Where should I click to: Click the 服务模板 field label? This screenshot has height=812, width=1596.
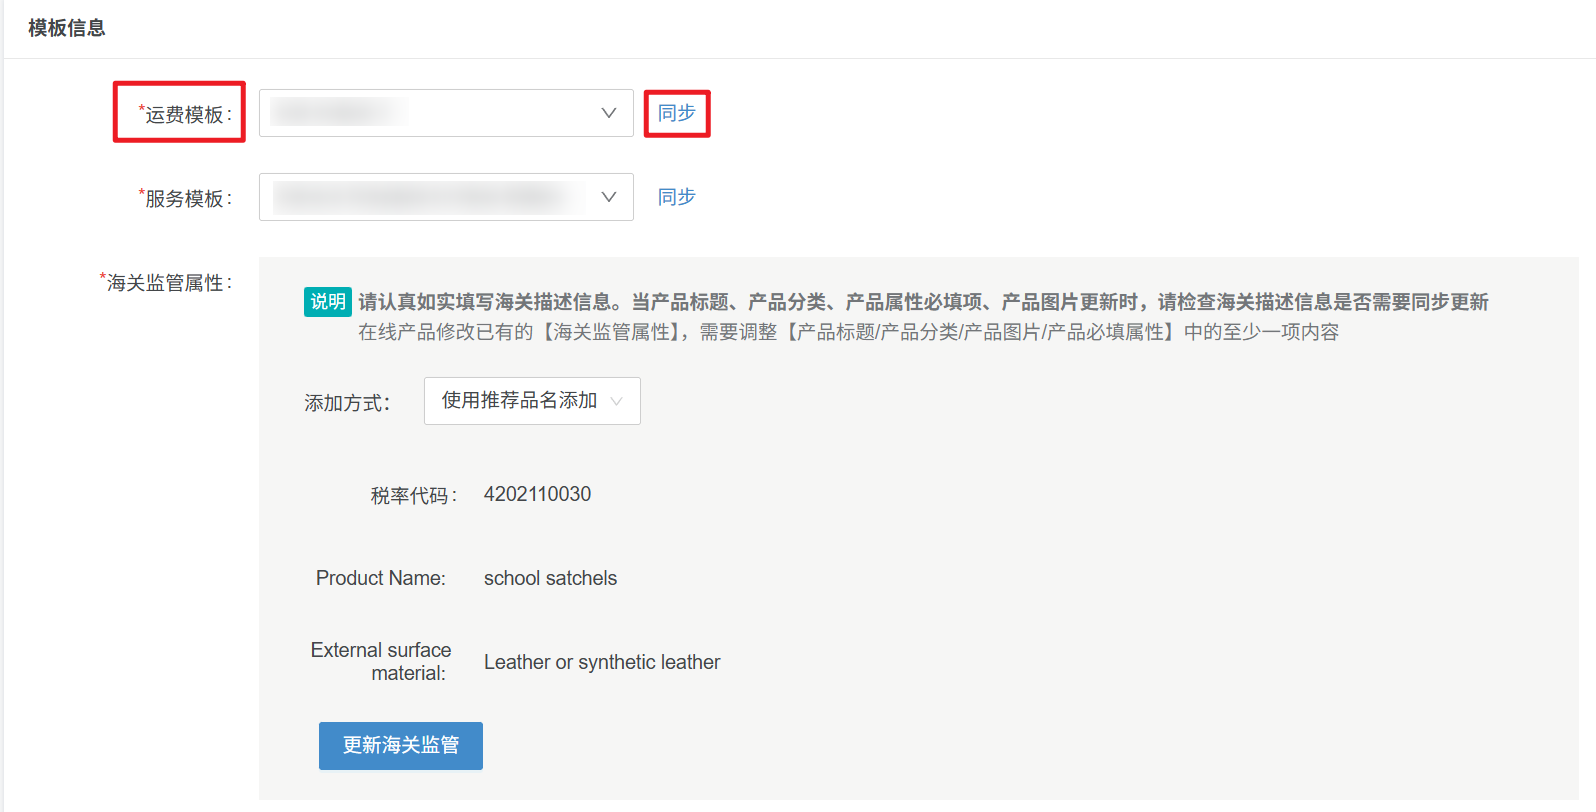(x=186, y=198)
